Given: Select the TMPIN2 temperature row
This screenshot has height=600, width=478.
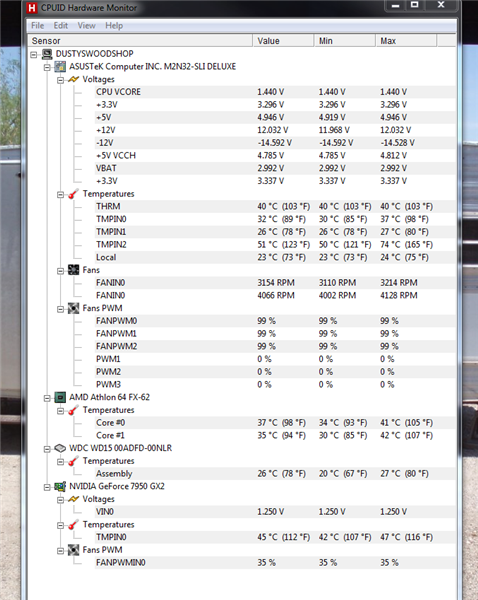Looking at the screenshot, I should click(x=275, y=245).
